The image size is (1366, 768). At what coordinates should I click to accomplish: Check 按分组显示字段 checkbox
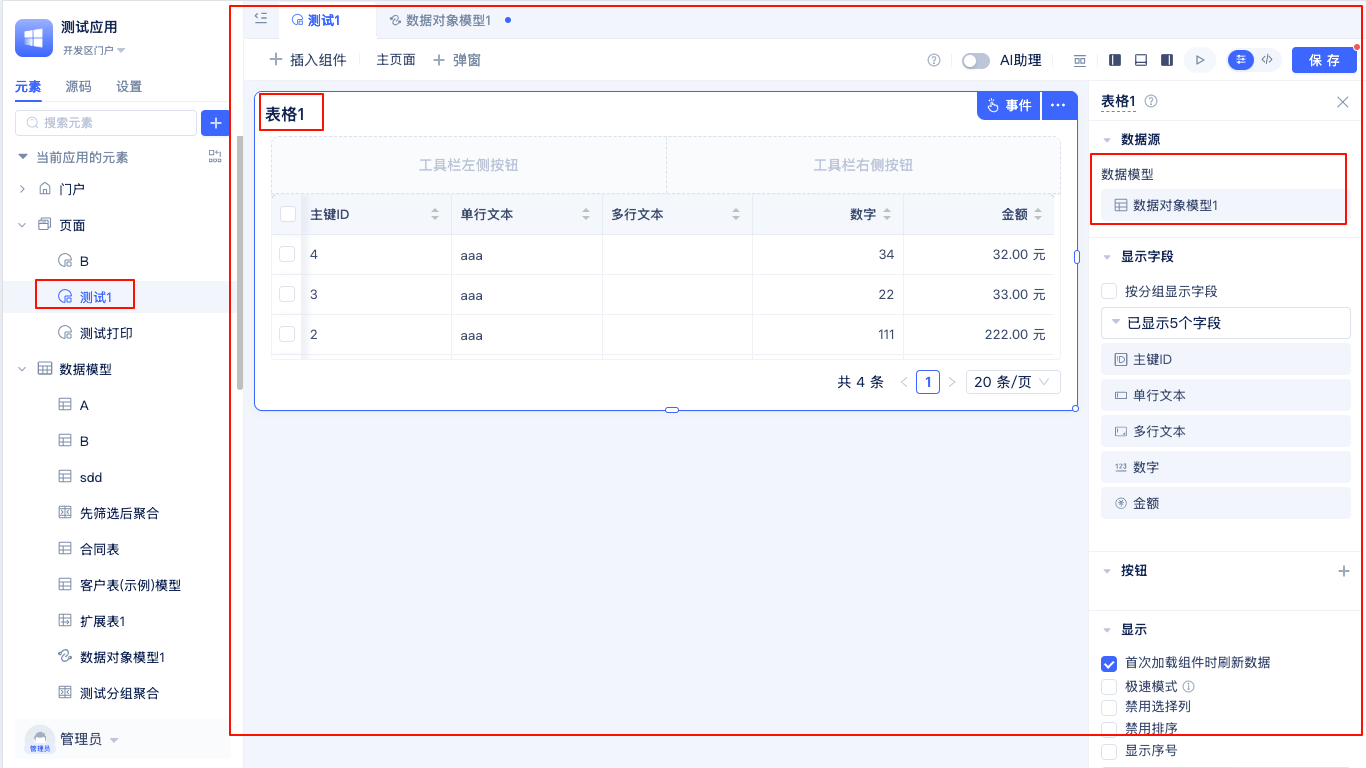click(x=1109, y=291)
